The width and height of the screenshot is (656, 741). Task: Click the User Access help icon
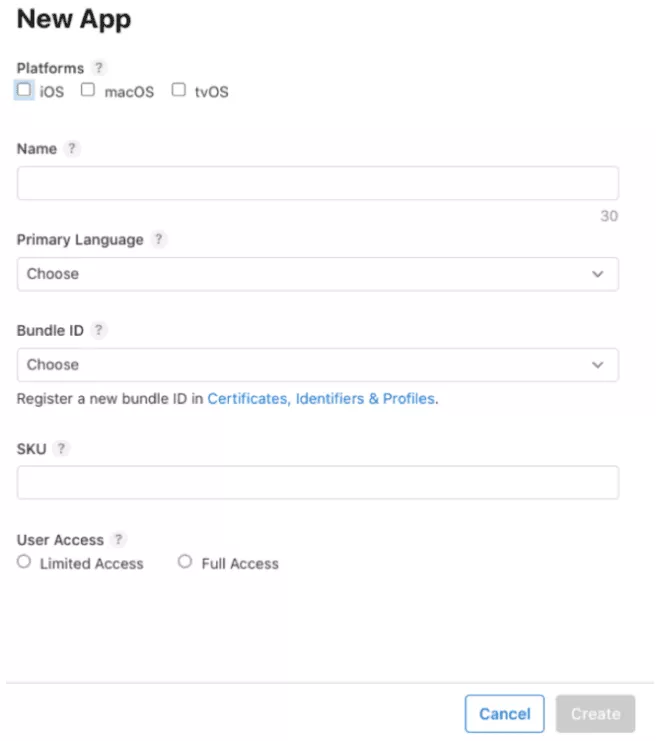coord(119,540)
